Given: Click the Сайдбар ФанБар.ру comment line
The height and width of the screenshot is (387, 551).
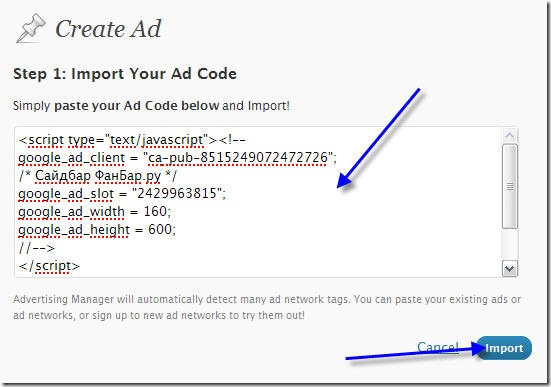Looking at the screenshot, I should click(98, 176).
